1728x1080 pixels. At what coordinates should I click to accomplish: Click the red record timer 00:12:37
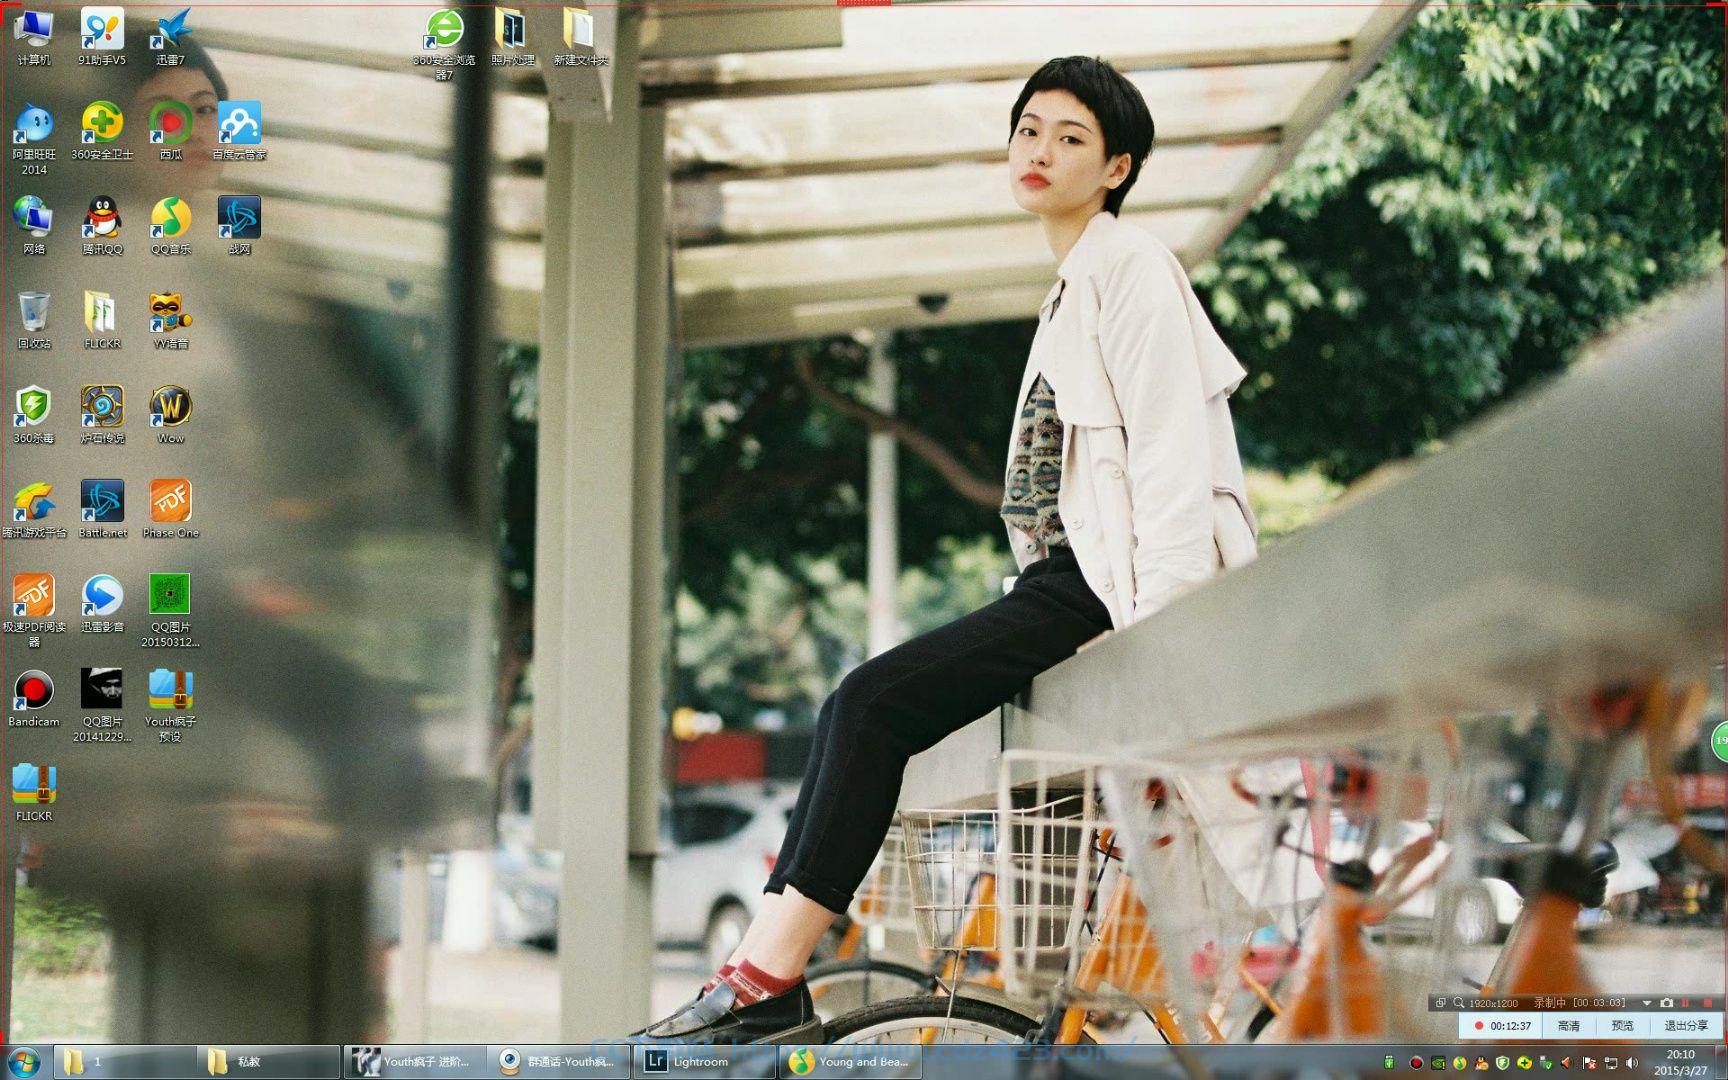tap(1502, 1026)
